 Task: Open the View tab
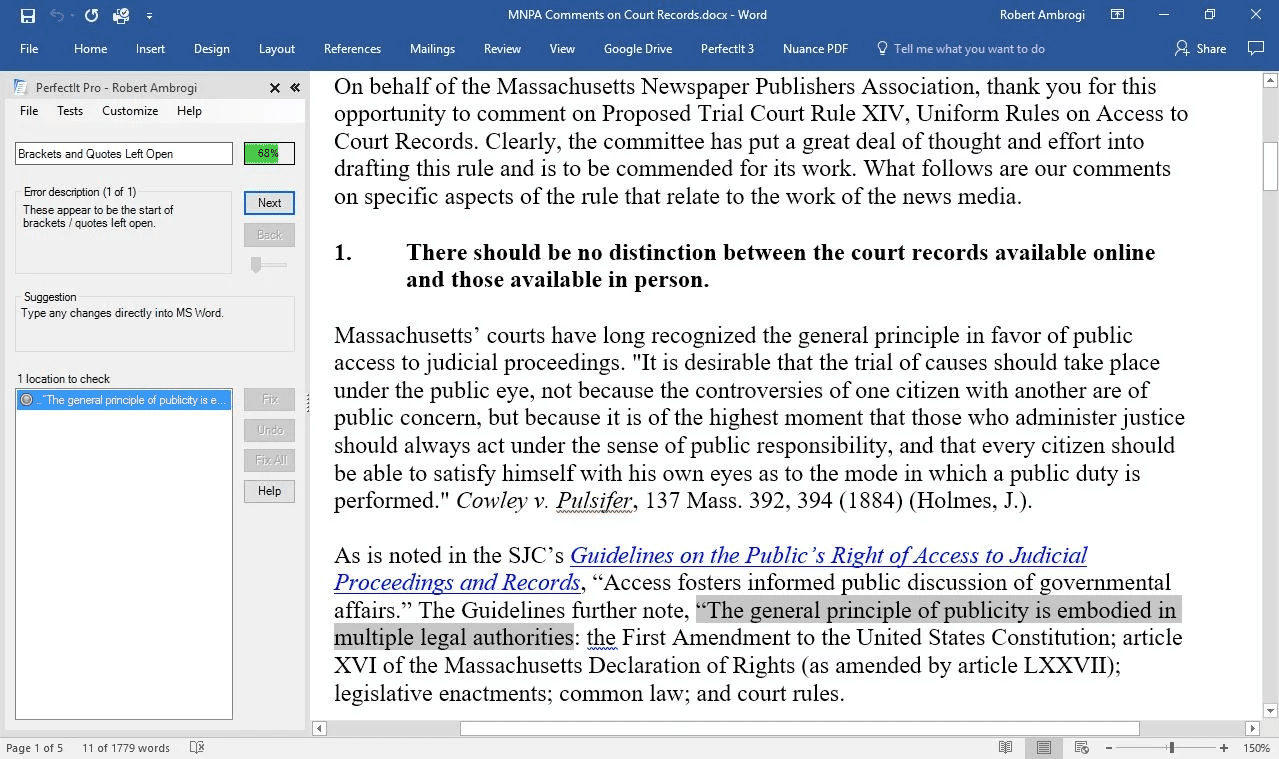(562, 48)
